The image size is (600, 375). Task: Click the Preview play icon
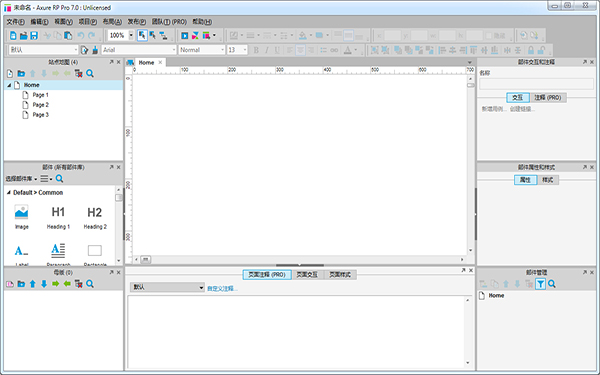(x=184, y=36)
